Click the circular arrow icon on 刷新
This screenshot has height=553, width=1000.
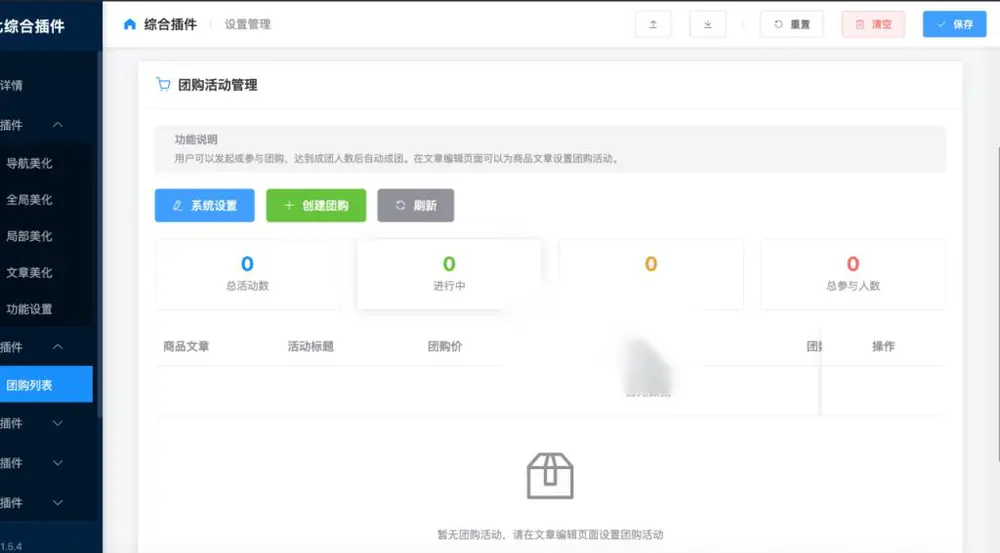[x=401, y=205]
